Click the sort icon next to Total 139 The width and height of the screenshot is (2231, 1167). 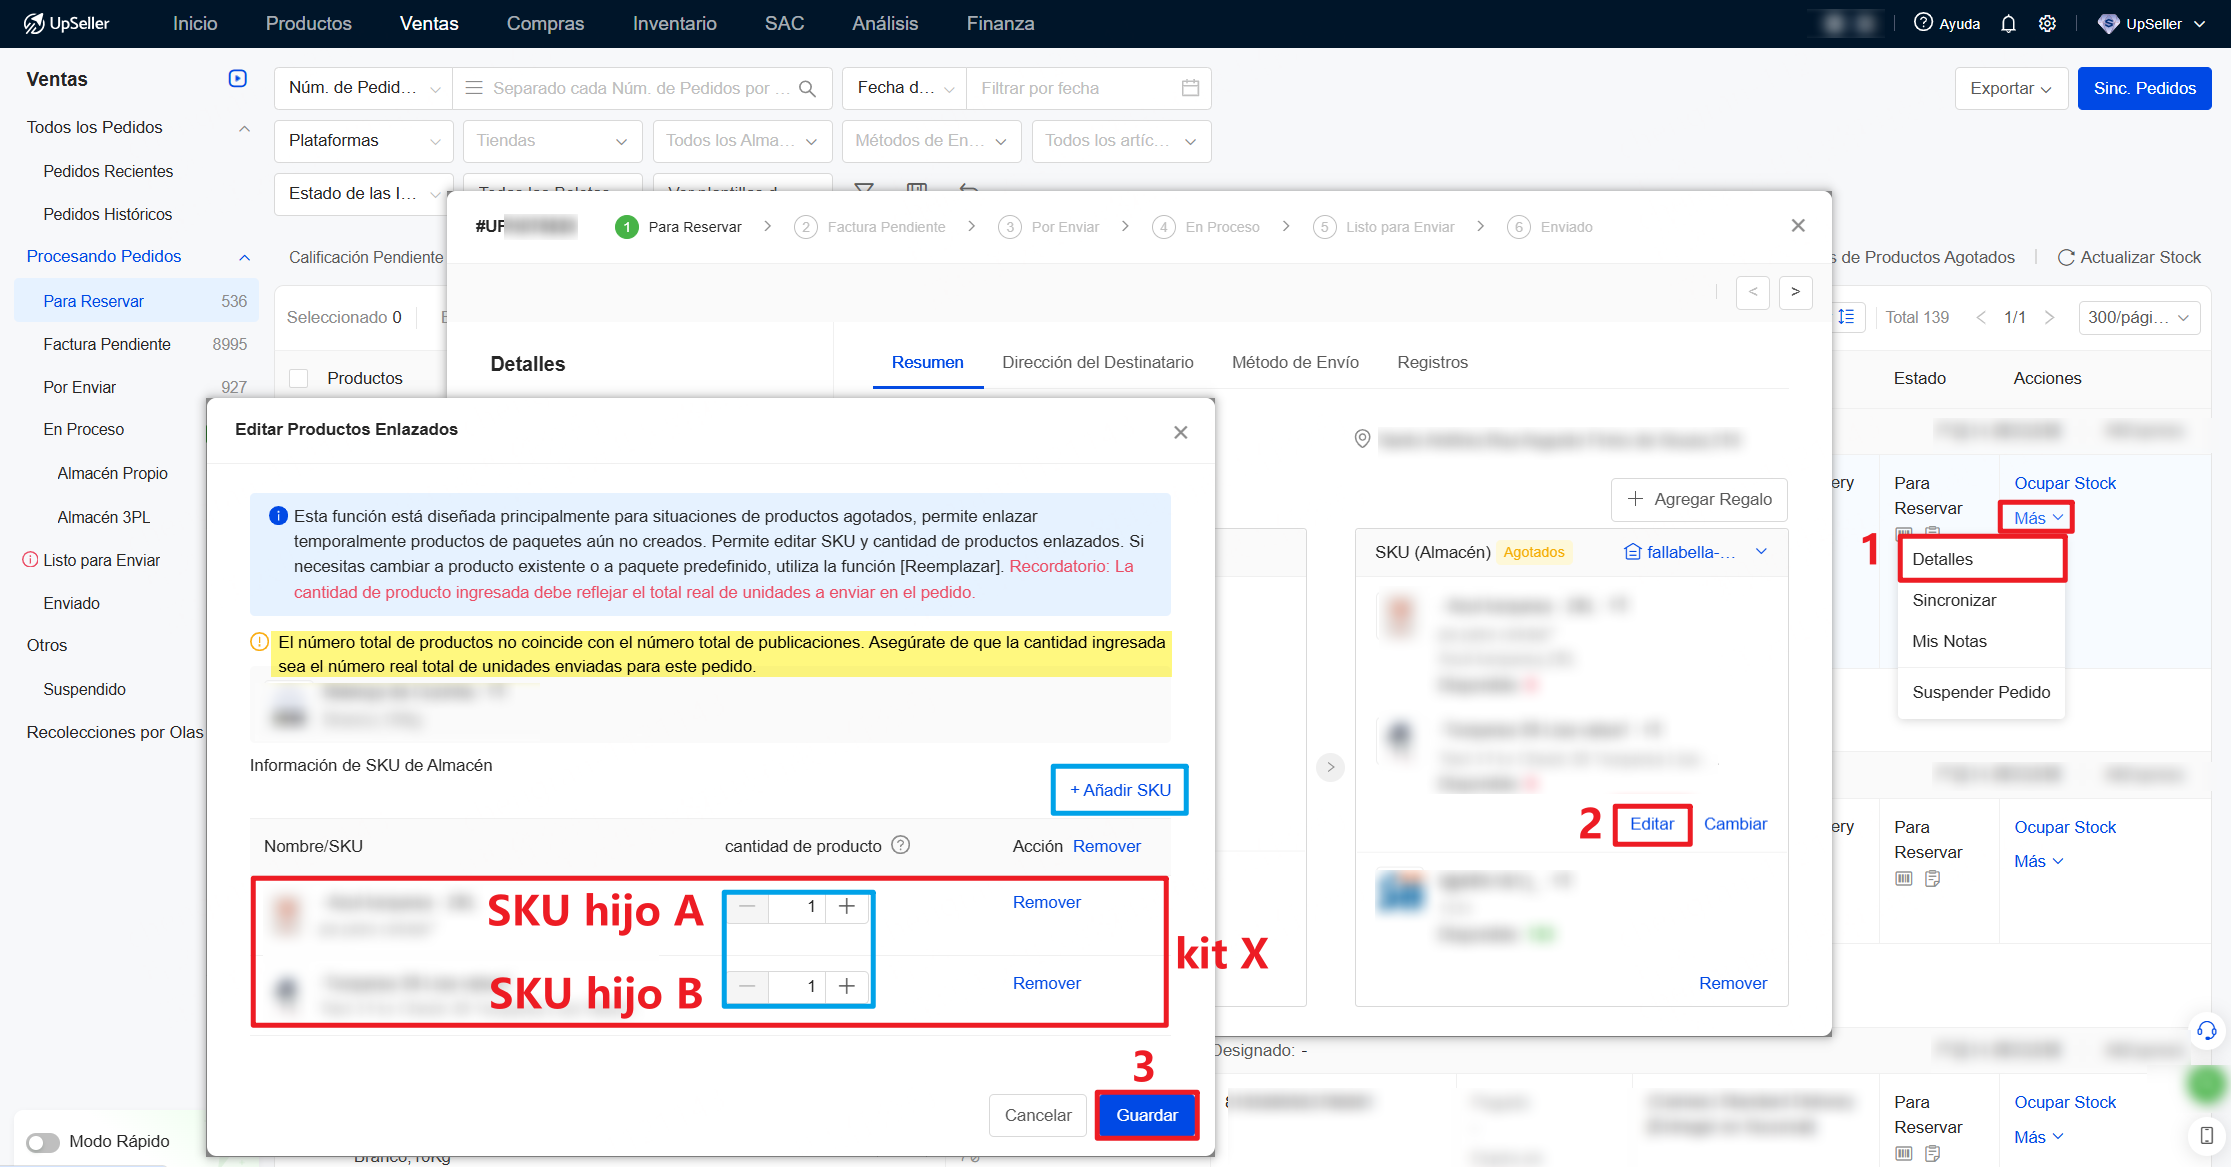(x=1848, y=317)
